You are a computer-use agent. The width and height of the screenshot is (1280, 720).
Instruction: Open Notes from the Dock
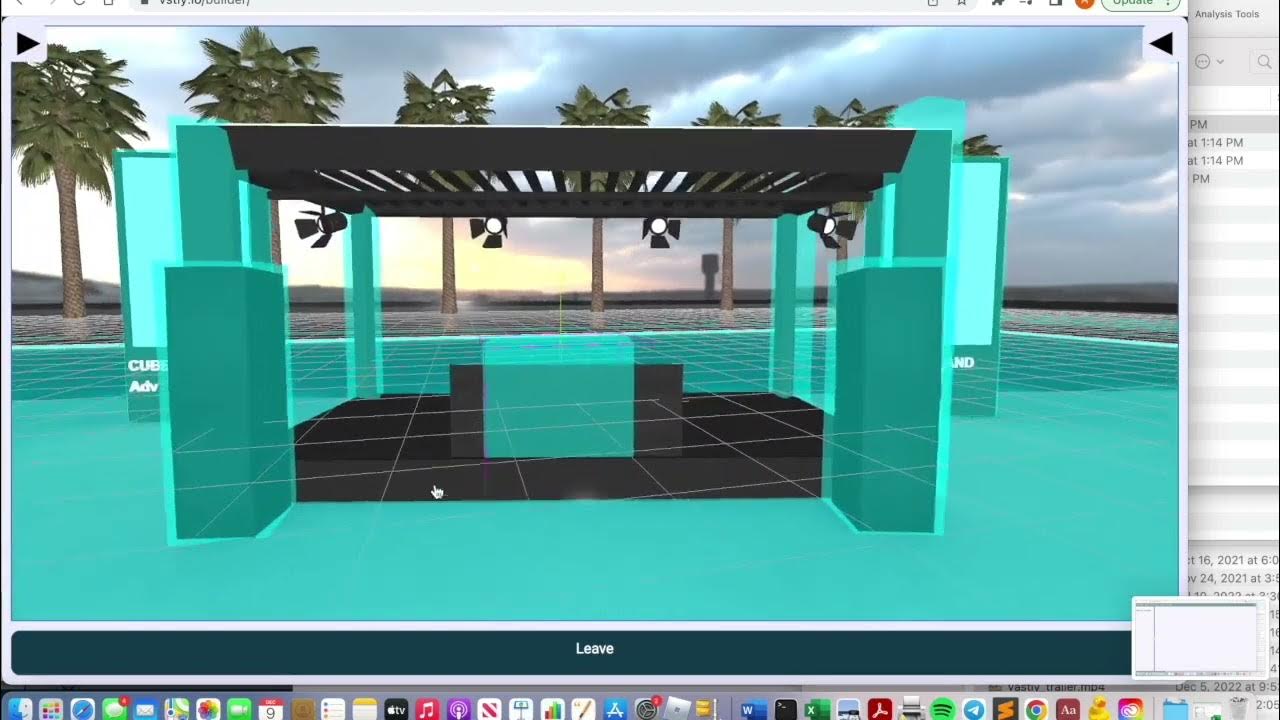(x=364, y=709)
